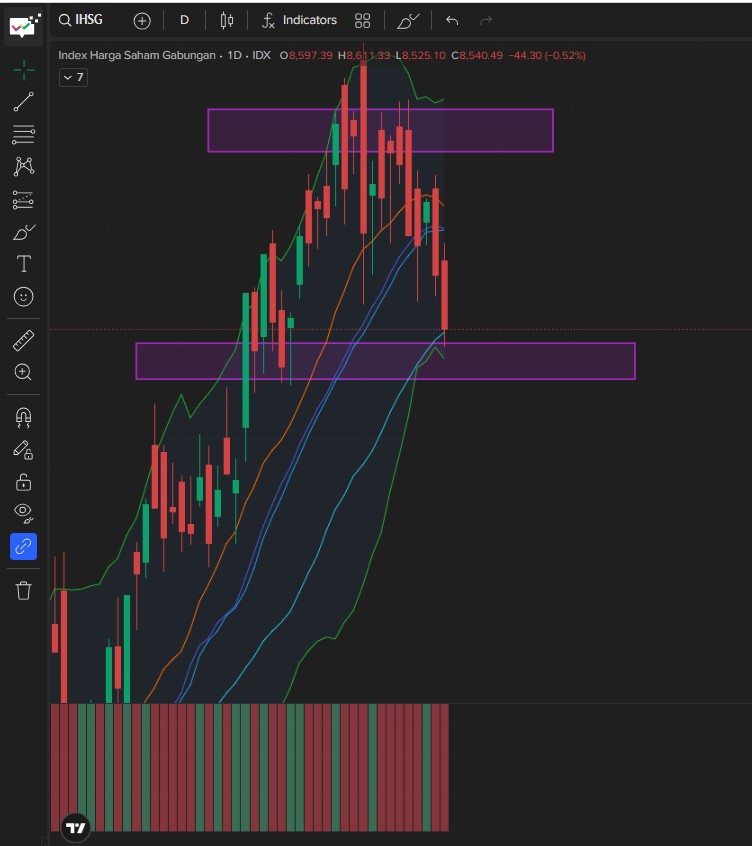The image size is (752, 846).
Task: Select the Text annotation tool
Action: click(x=23, y=264)
